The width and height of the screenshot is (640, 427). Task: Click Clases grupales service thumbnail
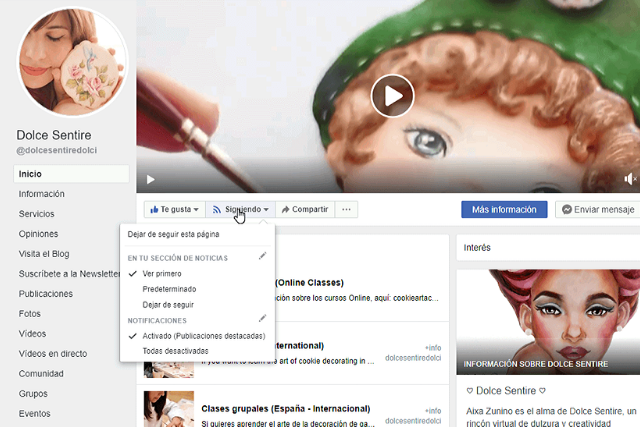[x=169, y=409]
